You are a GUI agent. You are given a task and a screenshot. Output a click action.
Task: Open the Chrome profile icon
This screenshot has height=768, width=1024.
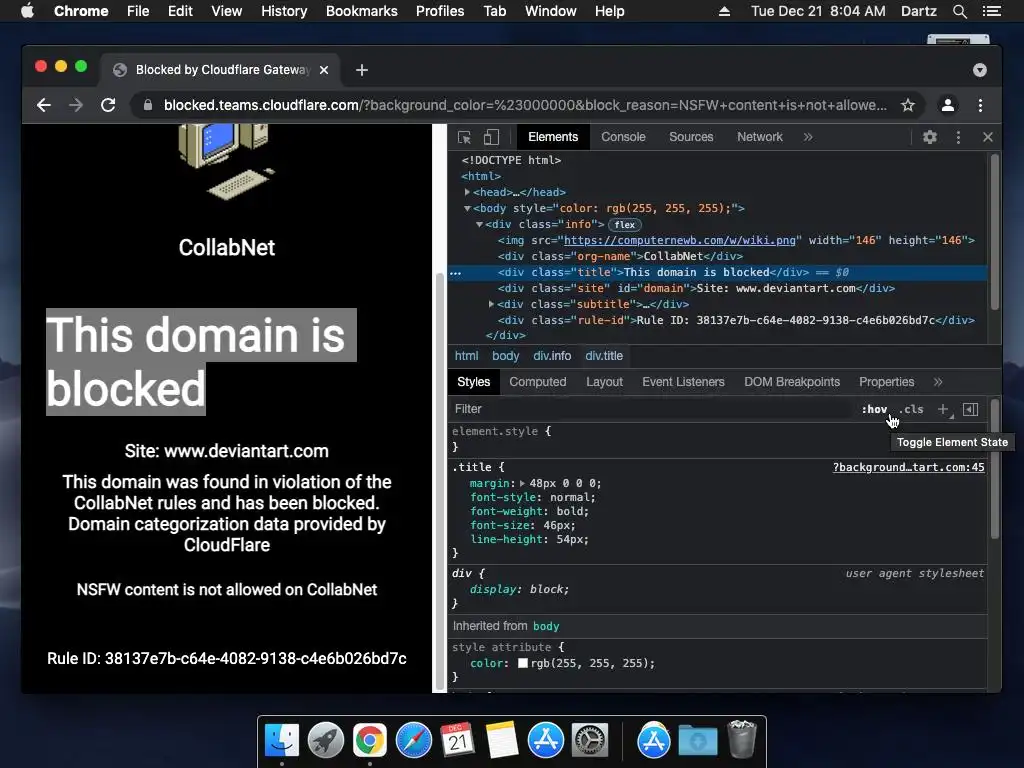pyautogui.click(x=948, y=105)
